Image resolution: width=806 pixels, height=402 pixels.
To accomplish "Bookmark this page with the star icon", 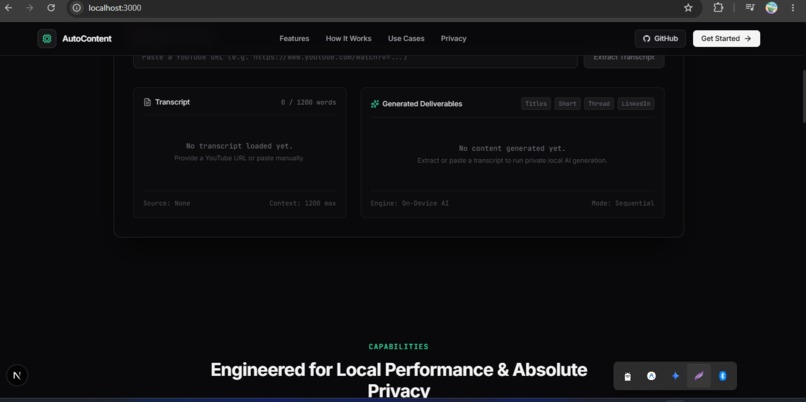I will [x=688, y=8].
